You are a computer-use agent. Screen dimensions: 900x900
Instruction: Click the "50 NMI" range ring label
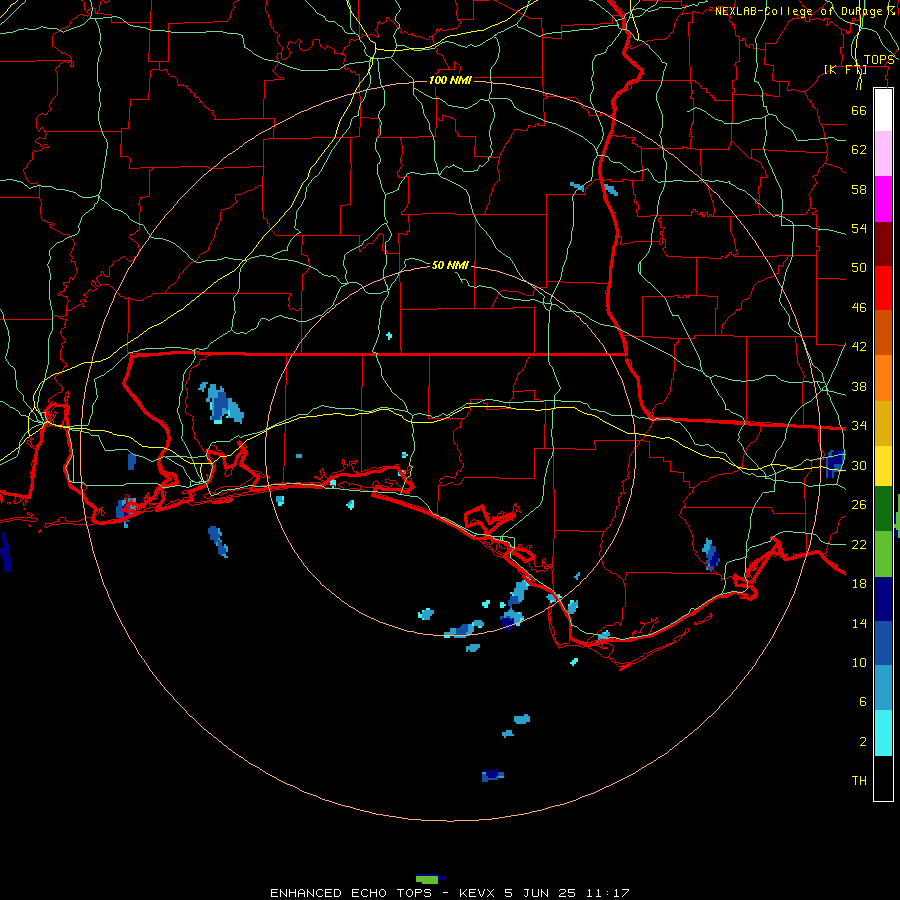click(x=450, y=265)
